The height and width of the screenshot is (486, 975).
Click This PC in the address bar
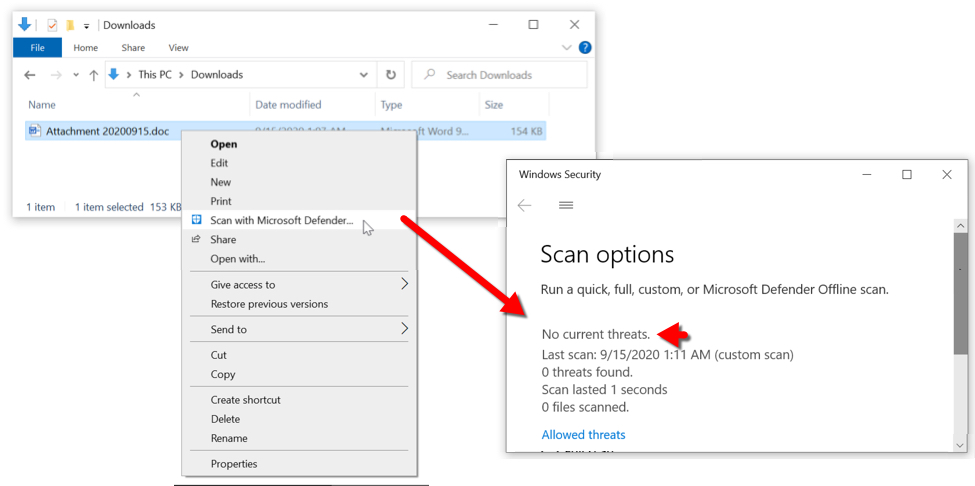point(155,75)
